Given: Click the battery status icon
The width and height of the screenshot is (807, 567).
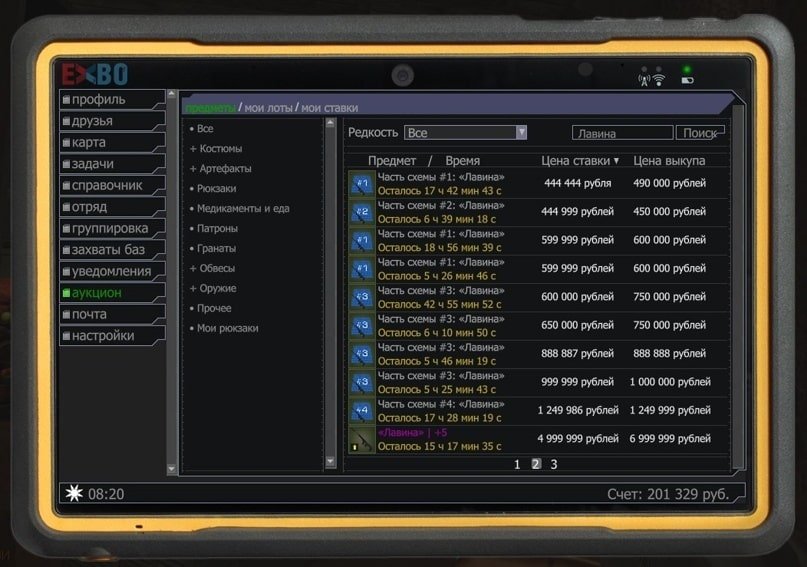Looking at the screenshot, I should (688, 80).
